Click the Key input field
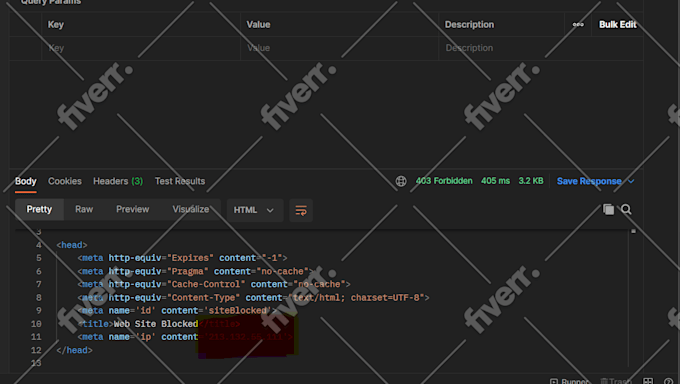Viewport: 680px width, 384px height. point(141,48)
